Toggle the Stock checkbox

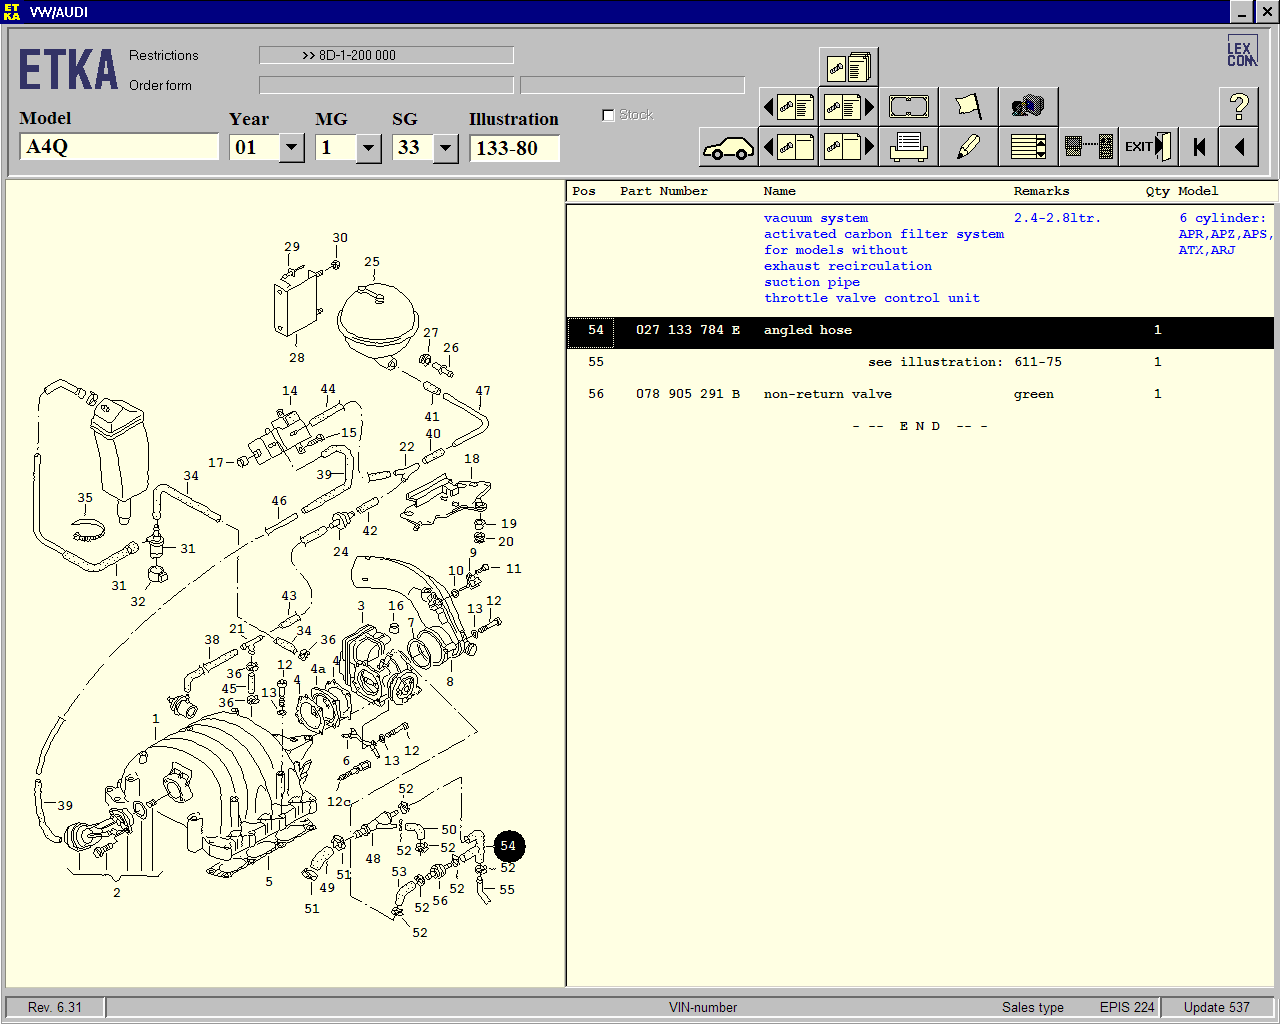[x=608, y=115]
